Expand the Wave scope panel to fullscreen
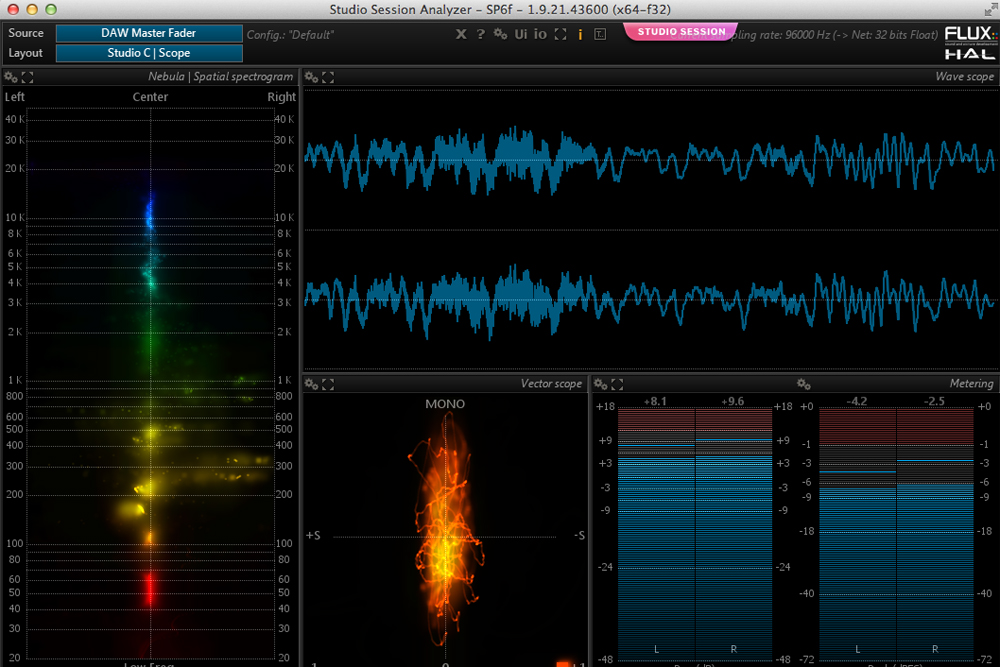The image size is (1000, 667). click(x=328, y=77)
